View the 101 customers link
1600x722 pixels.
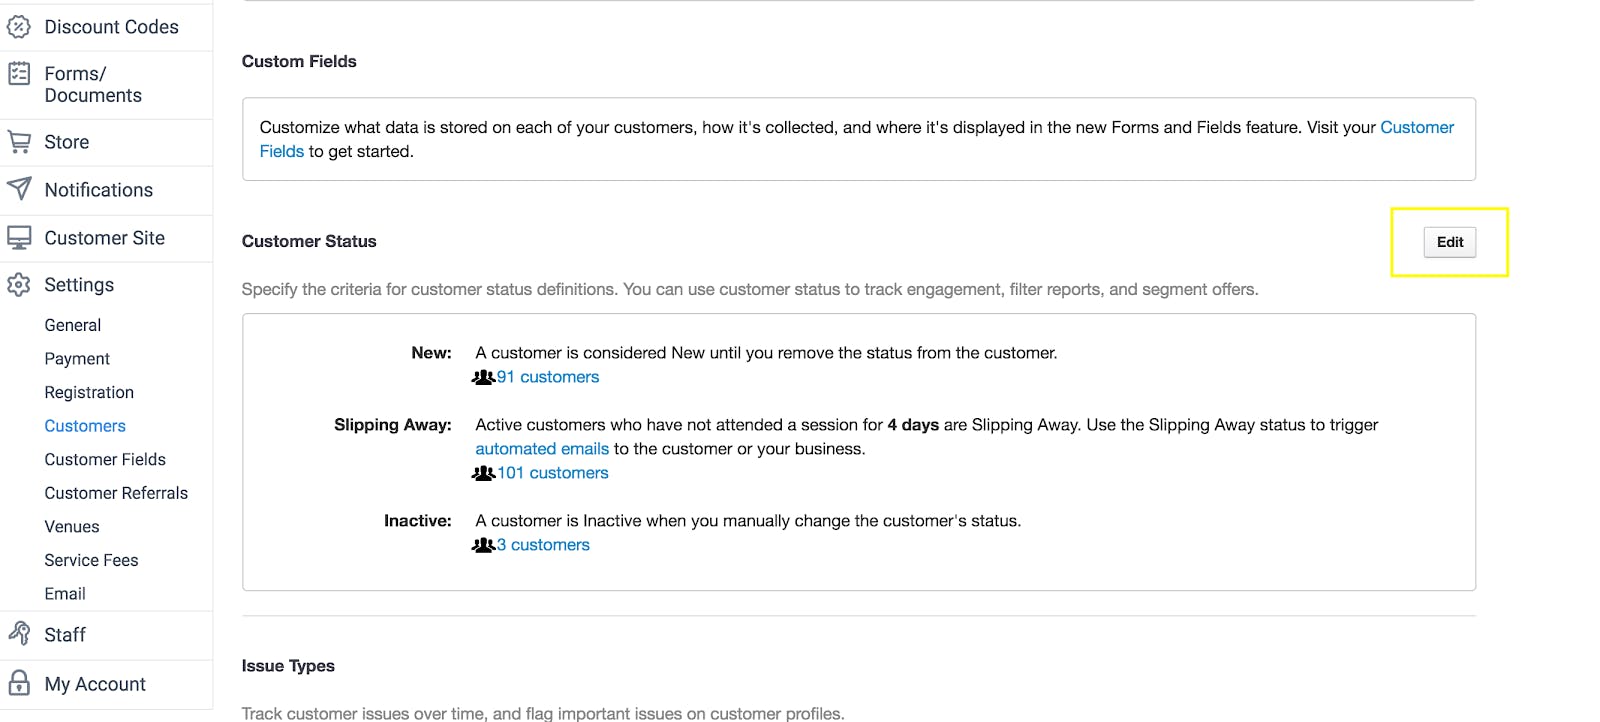click(553, 473)
